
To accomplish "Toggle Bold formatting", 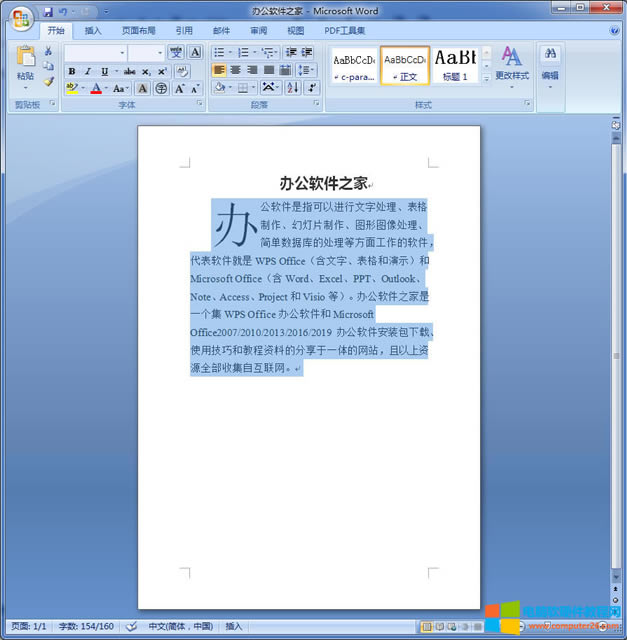I will pyautogui.click(x=72, y=71).
